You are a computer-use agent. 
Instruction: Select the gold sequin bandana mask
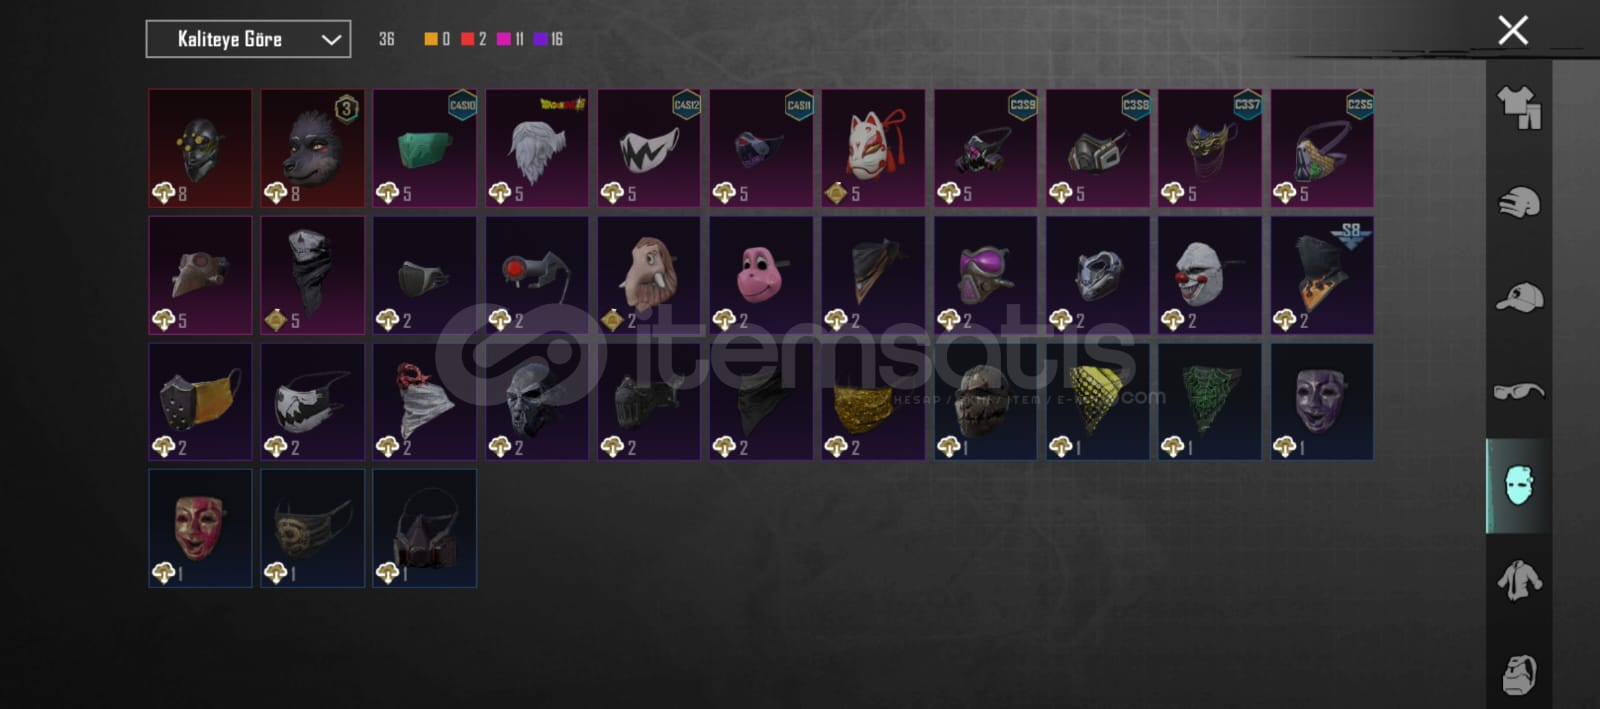[x=873, y=402]
